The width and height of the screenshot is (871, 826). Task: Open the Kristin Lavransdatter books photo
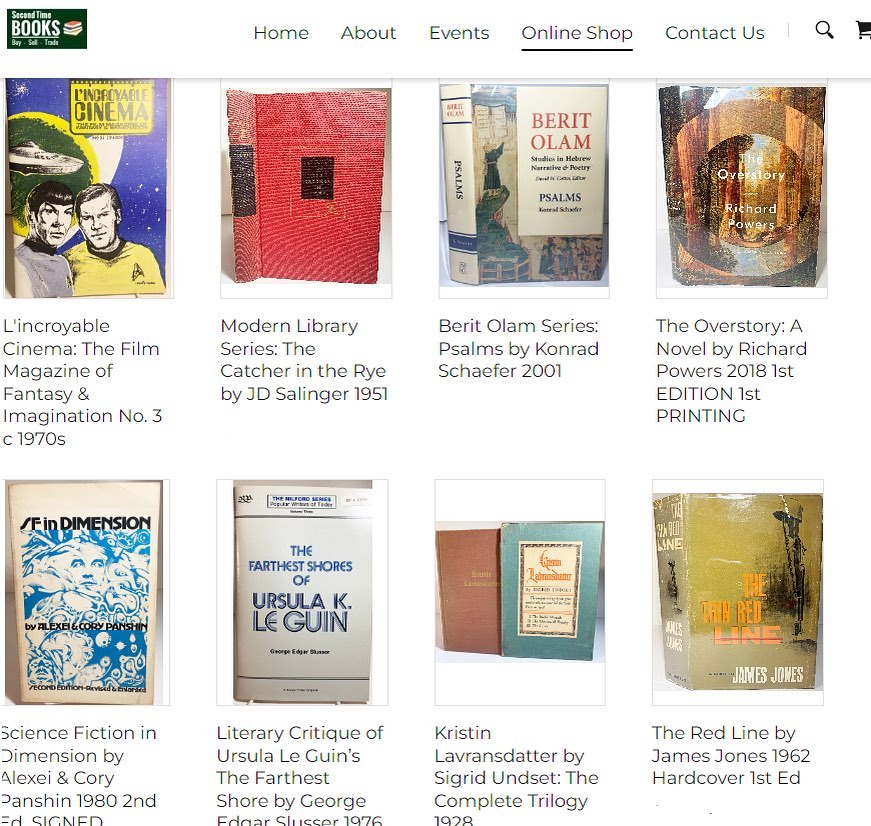pos(520,592)
